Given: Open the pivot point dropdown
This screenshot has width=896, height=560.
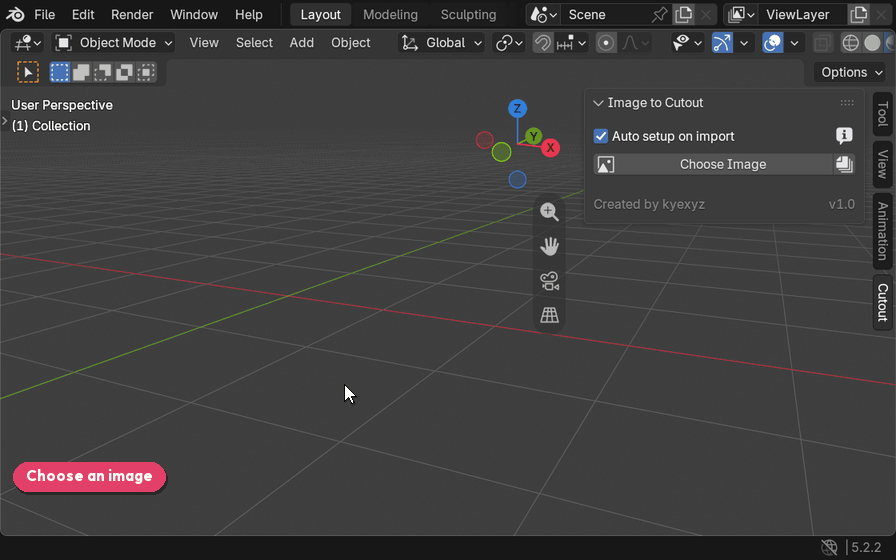Looking at the screenshot, I should (x=509, y=43).
